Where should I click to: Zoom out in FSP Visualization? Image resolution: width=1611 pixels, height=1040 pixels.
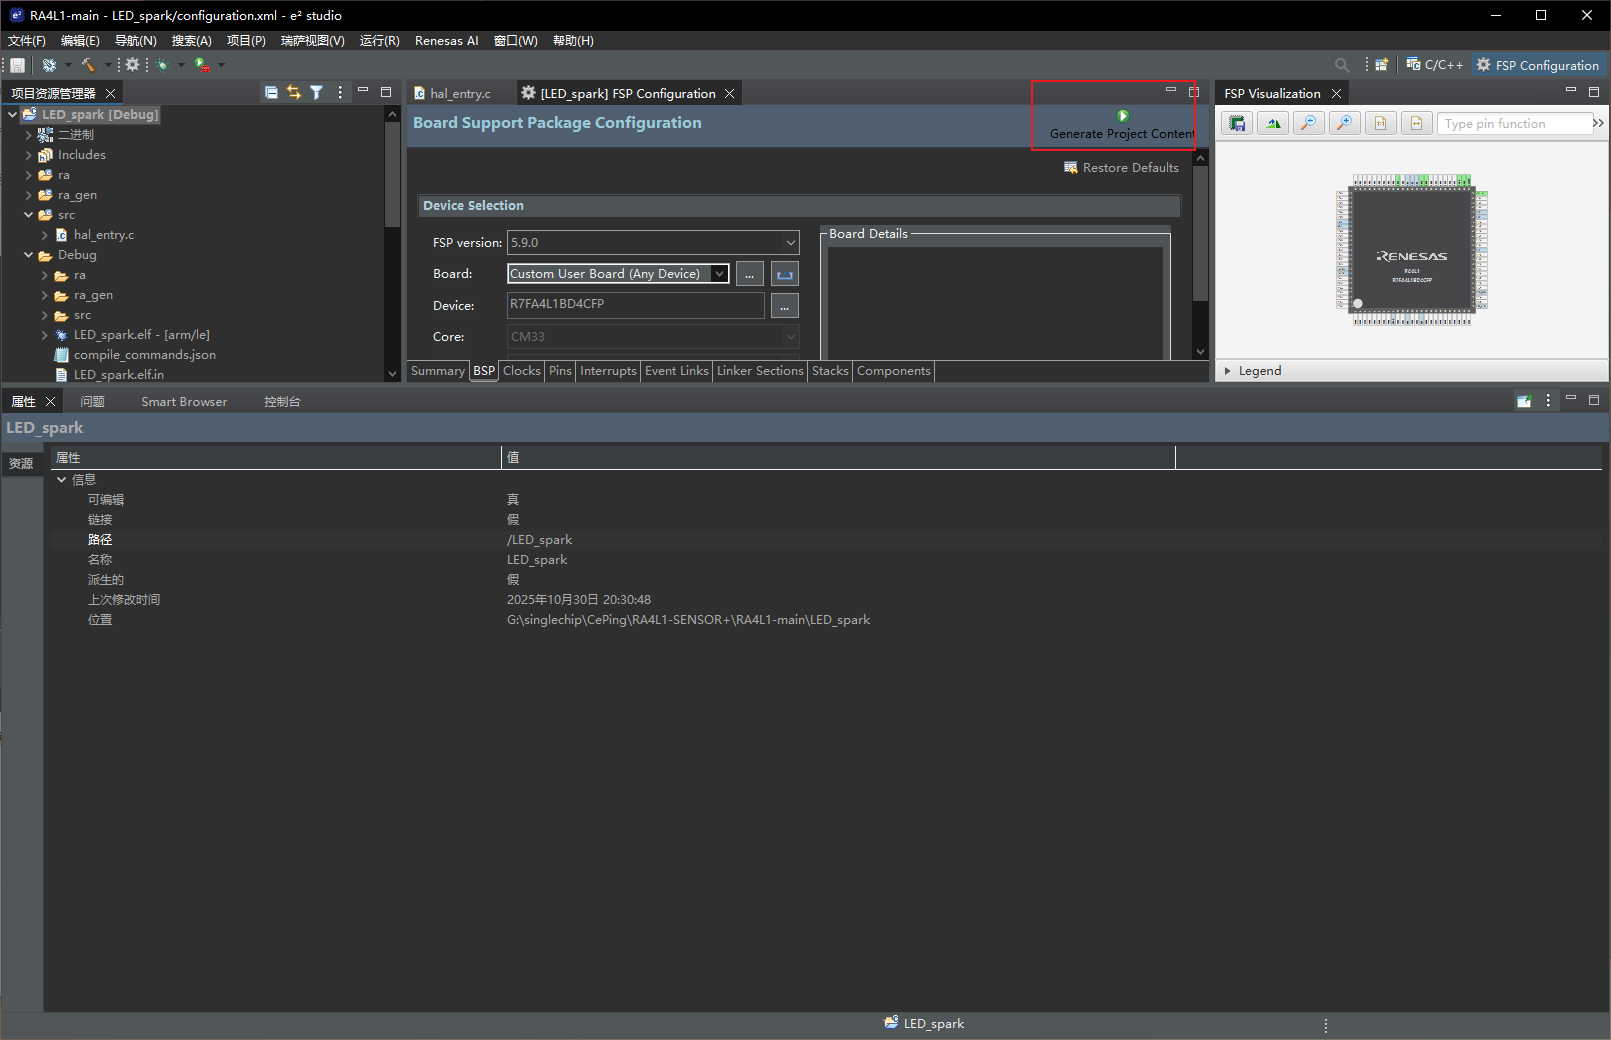(1308, 123)
